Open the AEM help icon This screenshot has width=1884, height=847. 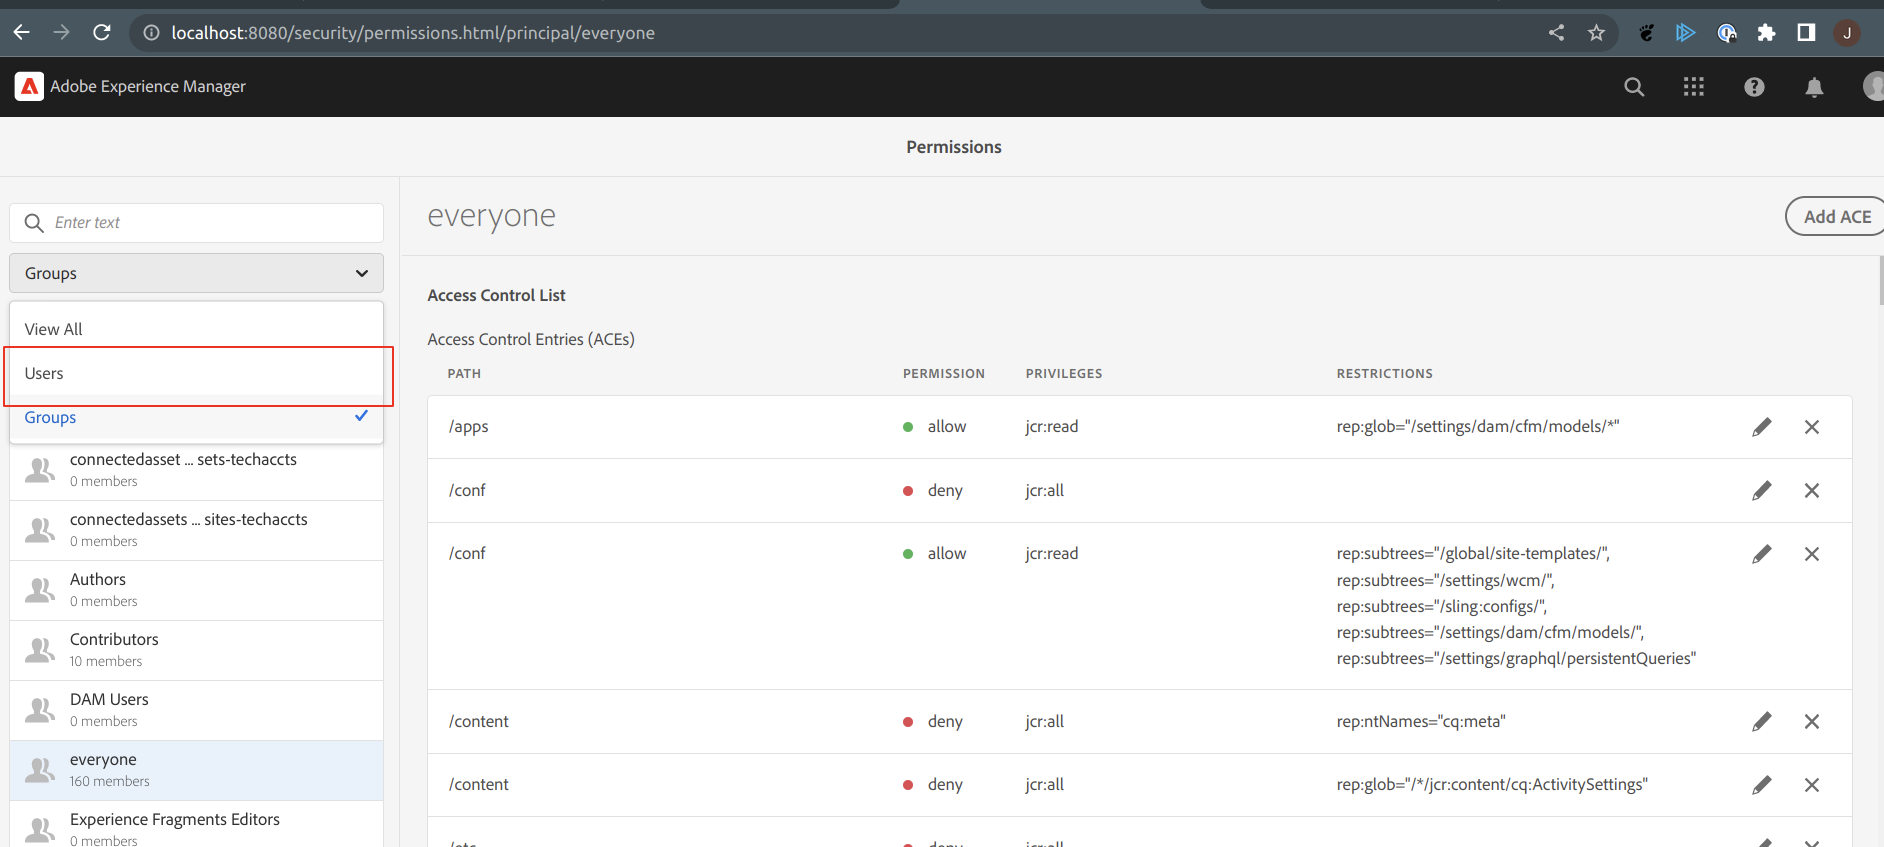(x=1754, y=87)
